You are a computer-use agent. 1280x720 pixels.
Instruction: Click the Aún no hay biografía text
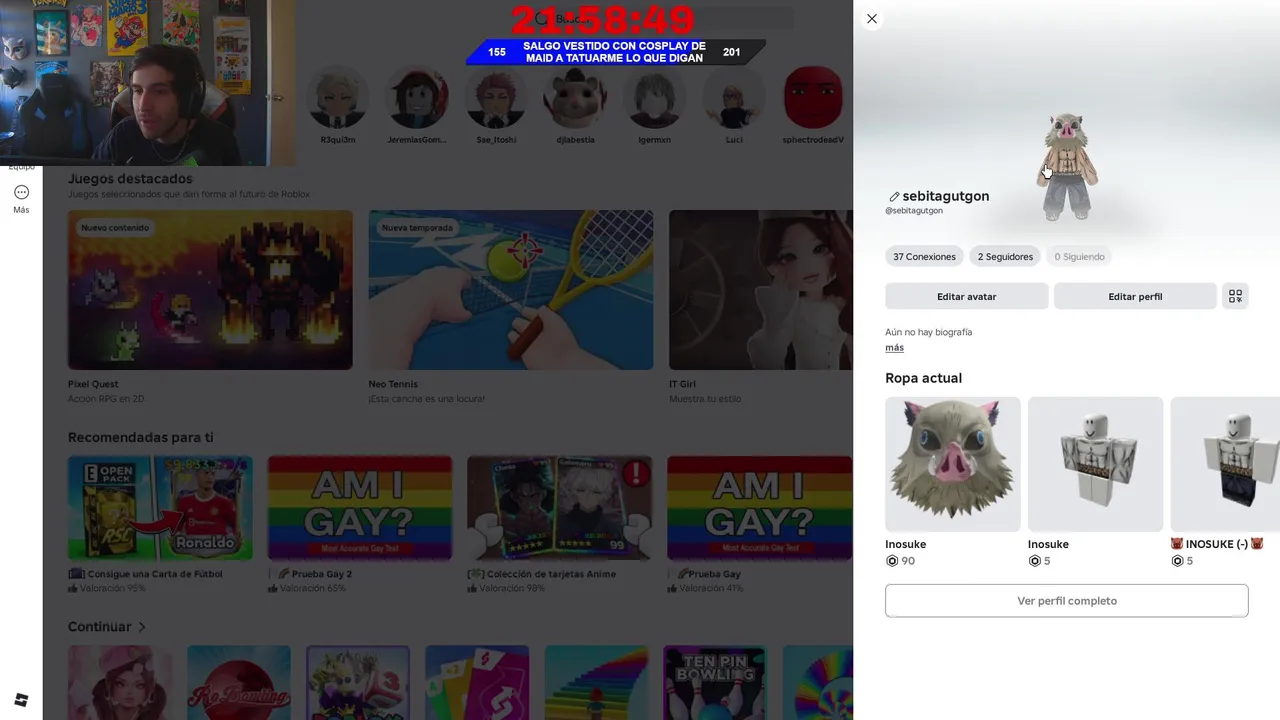pyautogui.click(x=928, y=332)
